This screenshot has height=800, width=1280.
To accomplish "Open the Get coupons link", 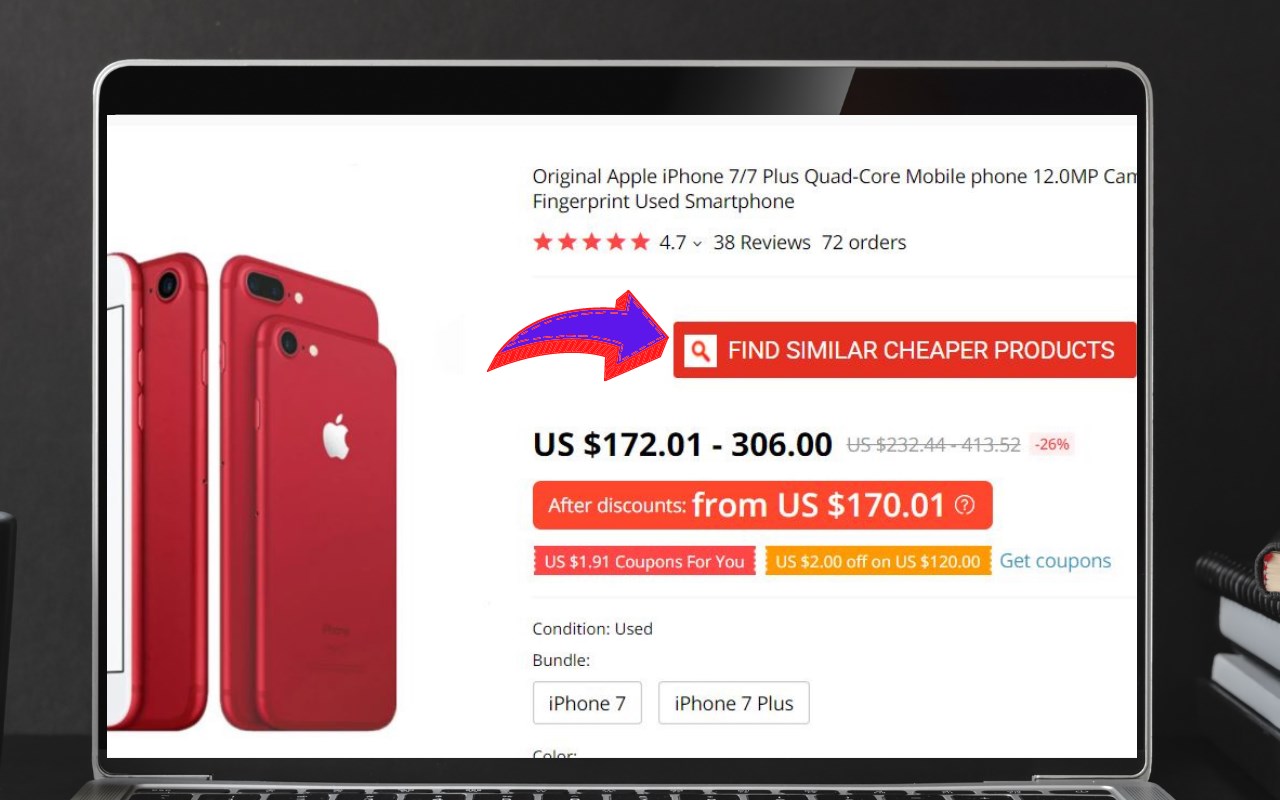I will click(1055, 561).
